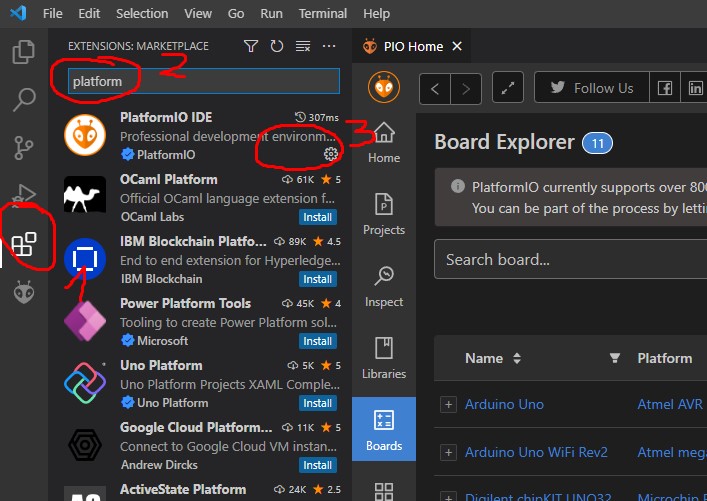Click the Search board input field

(x=570, y=259)
